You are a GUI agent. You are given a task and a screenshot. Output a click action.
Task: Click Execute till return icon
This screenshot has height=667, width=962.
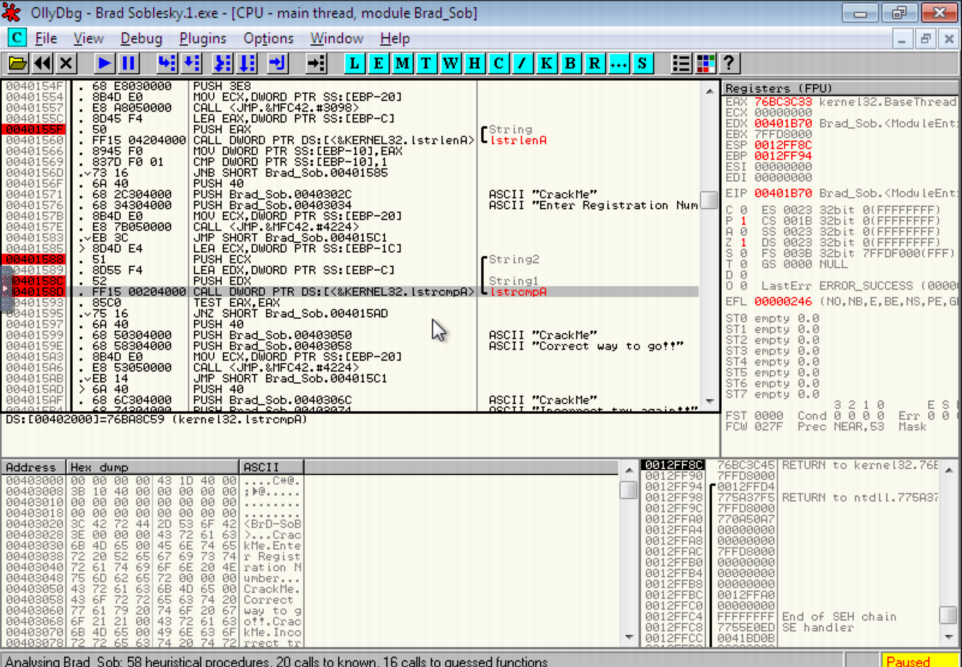[x=277, y=63]
